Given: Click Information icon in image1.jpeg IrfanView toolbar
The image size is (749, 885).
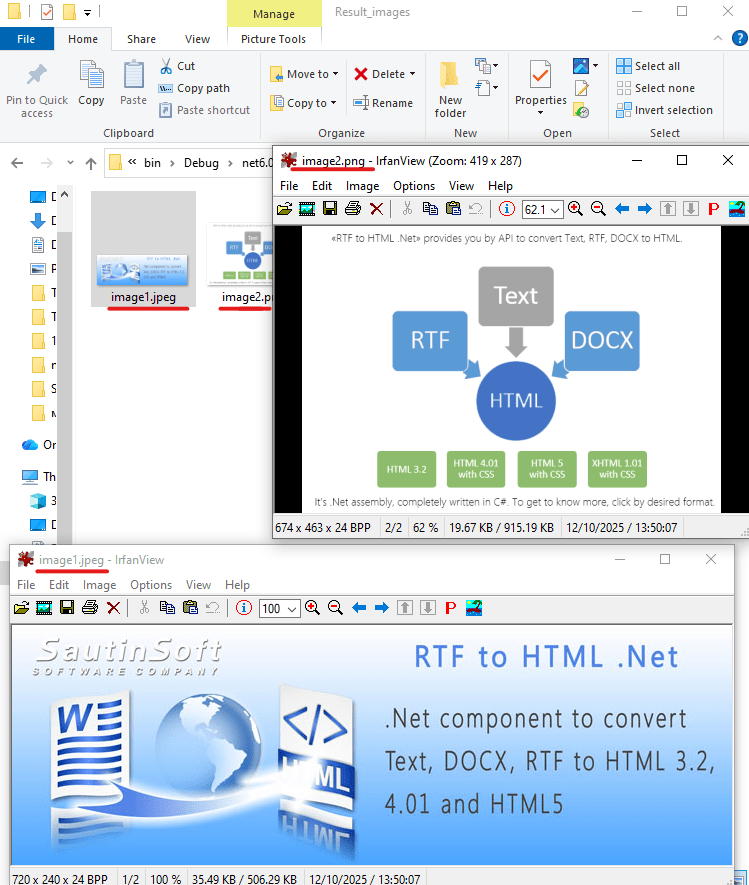Looking at the screenshot, I should (244, 608).
